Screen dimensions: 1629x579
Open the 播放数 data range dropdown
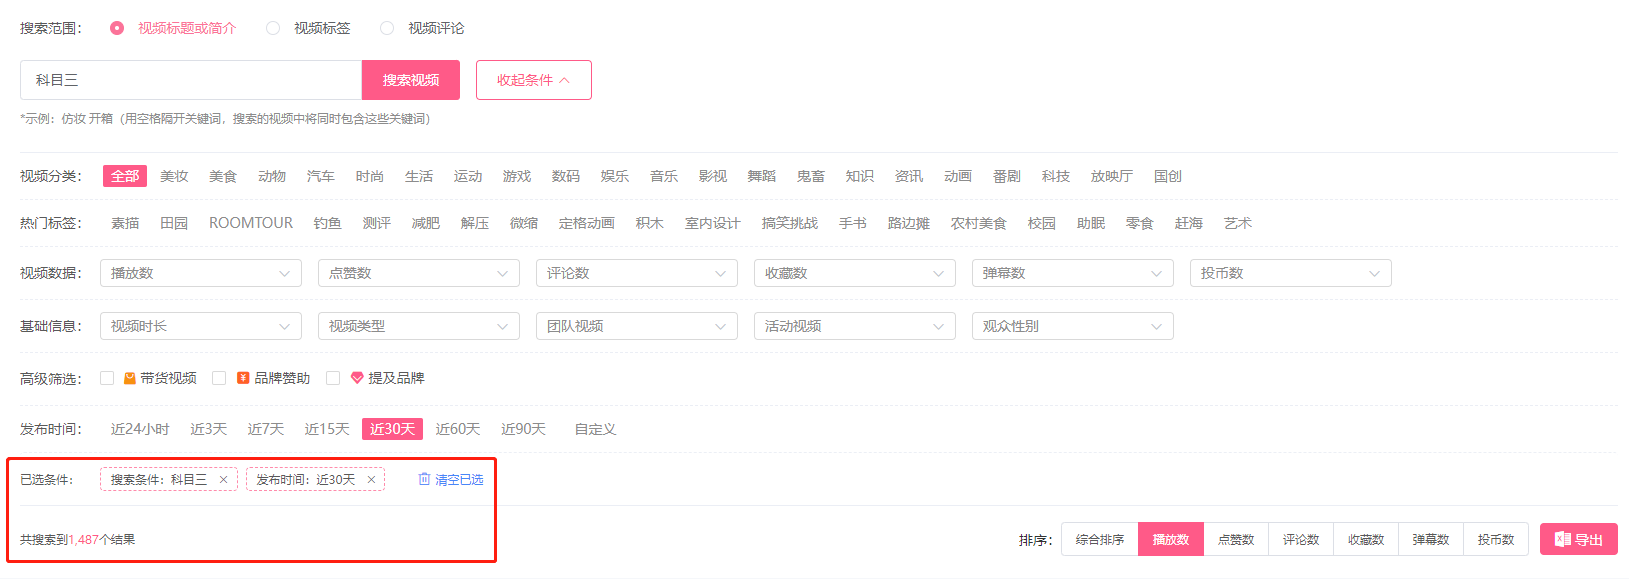[x=201, y=273]
